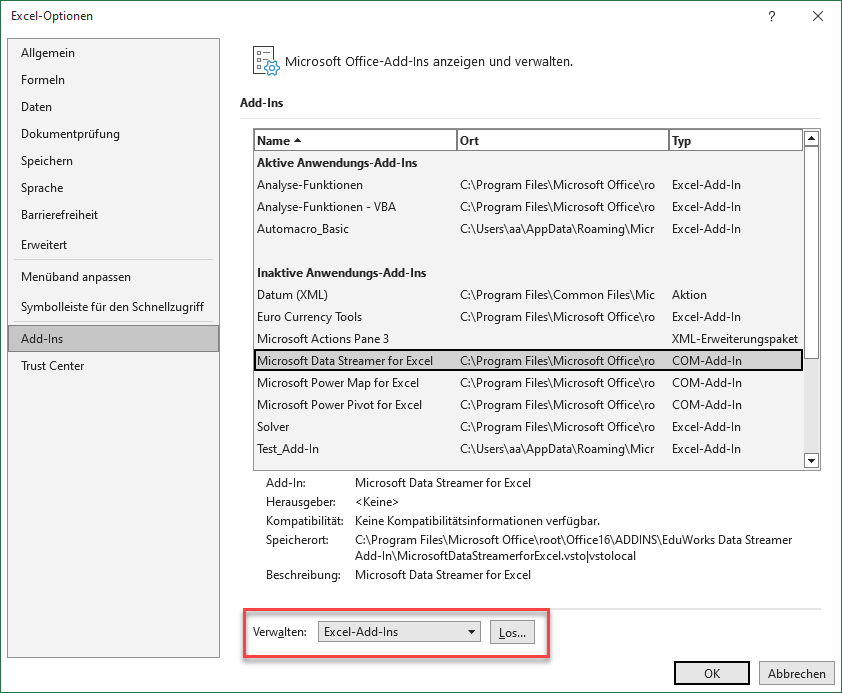The height and width of the screenshot is (693, 842).
Task: Select Analyse-Funktionen - VBA row
Action: [x=528, y=207]
